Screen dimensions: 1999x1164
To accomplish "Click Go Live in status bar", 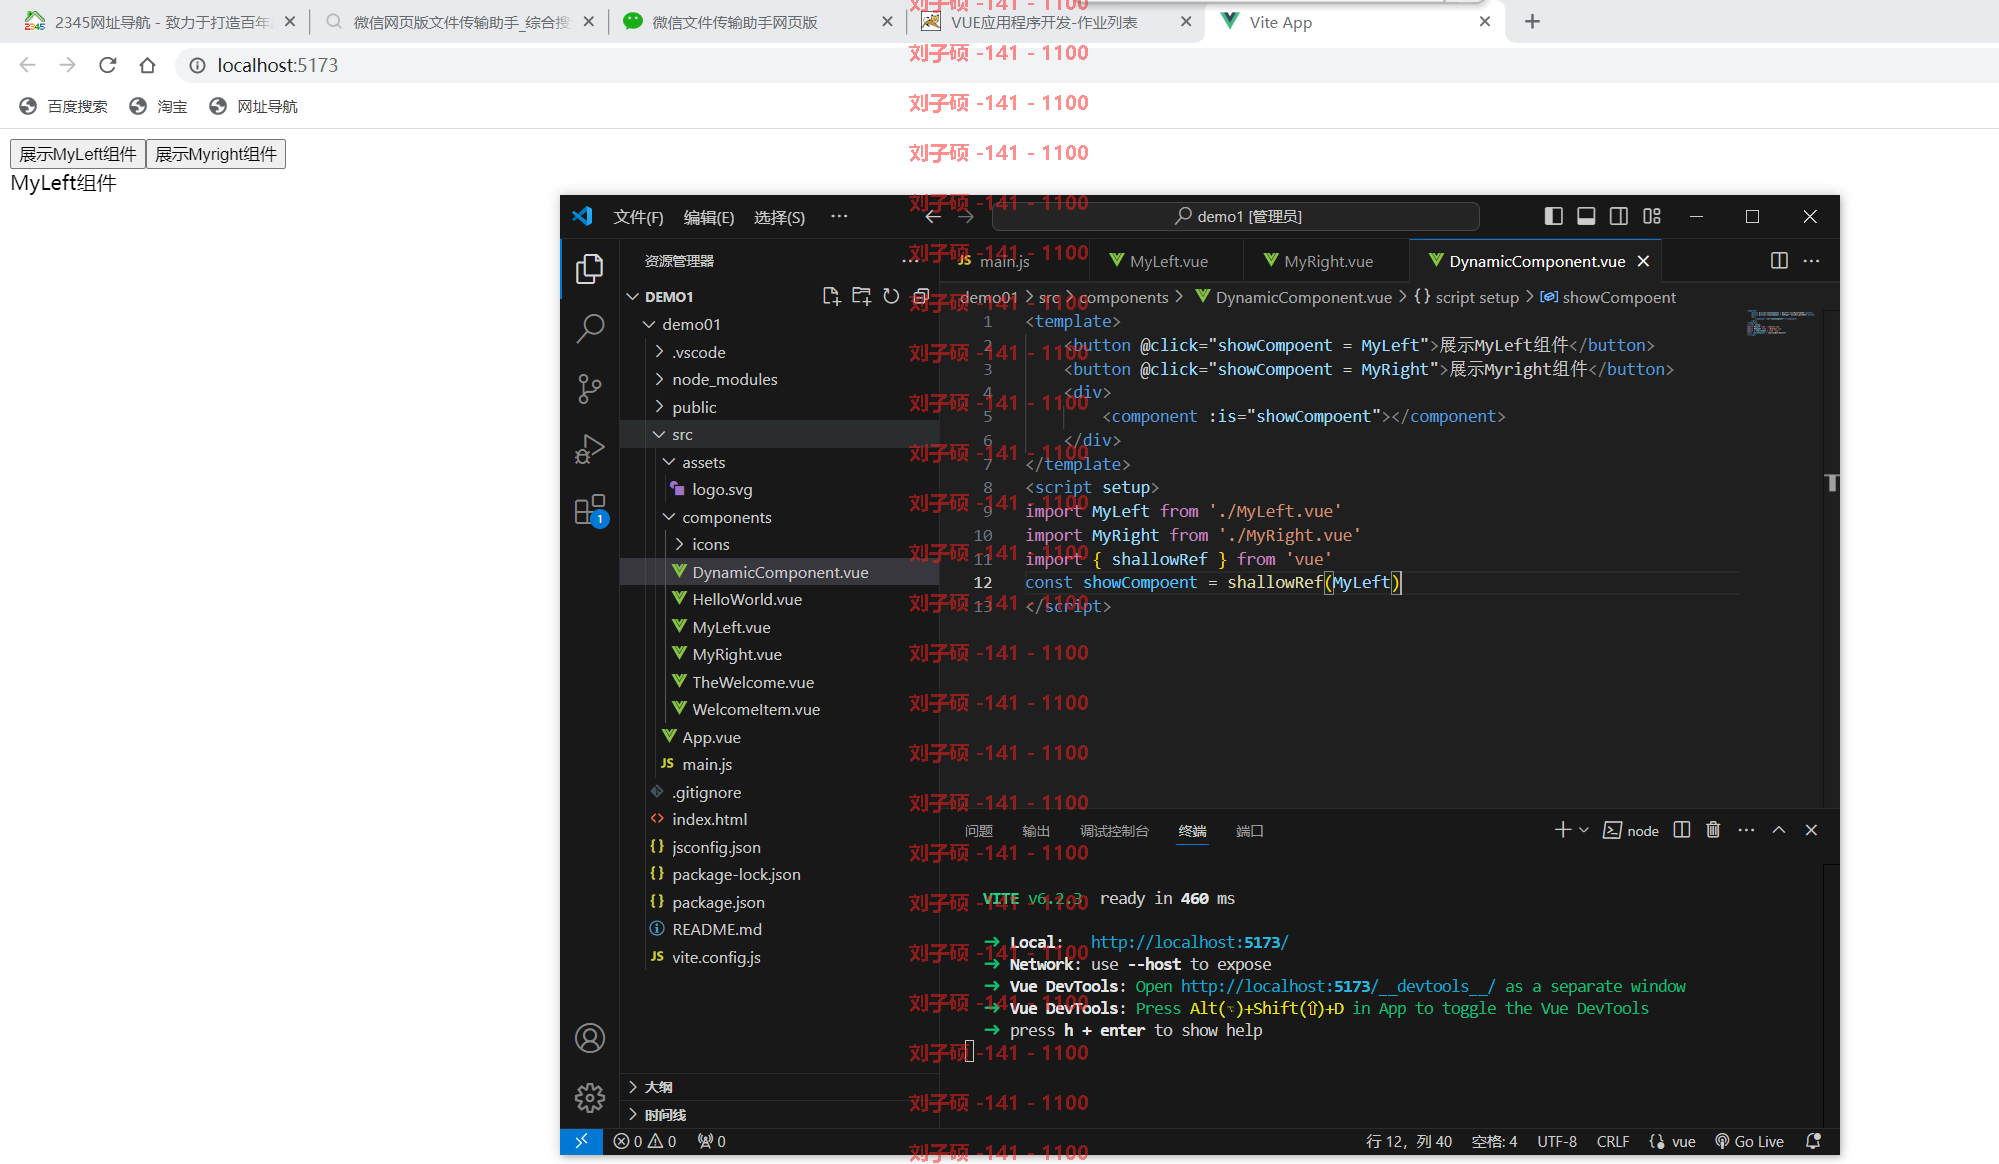I will click(x=1749, y=1141).
